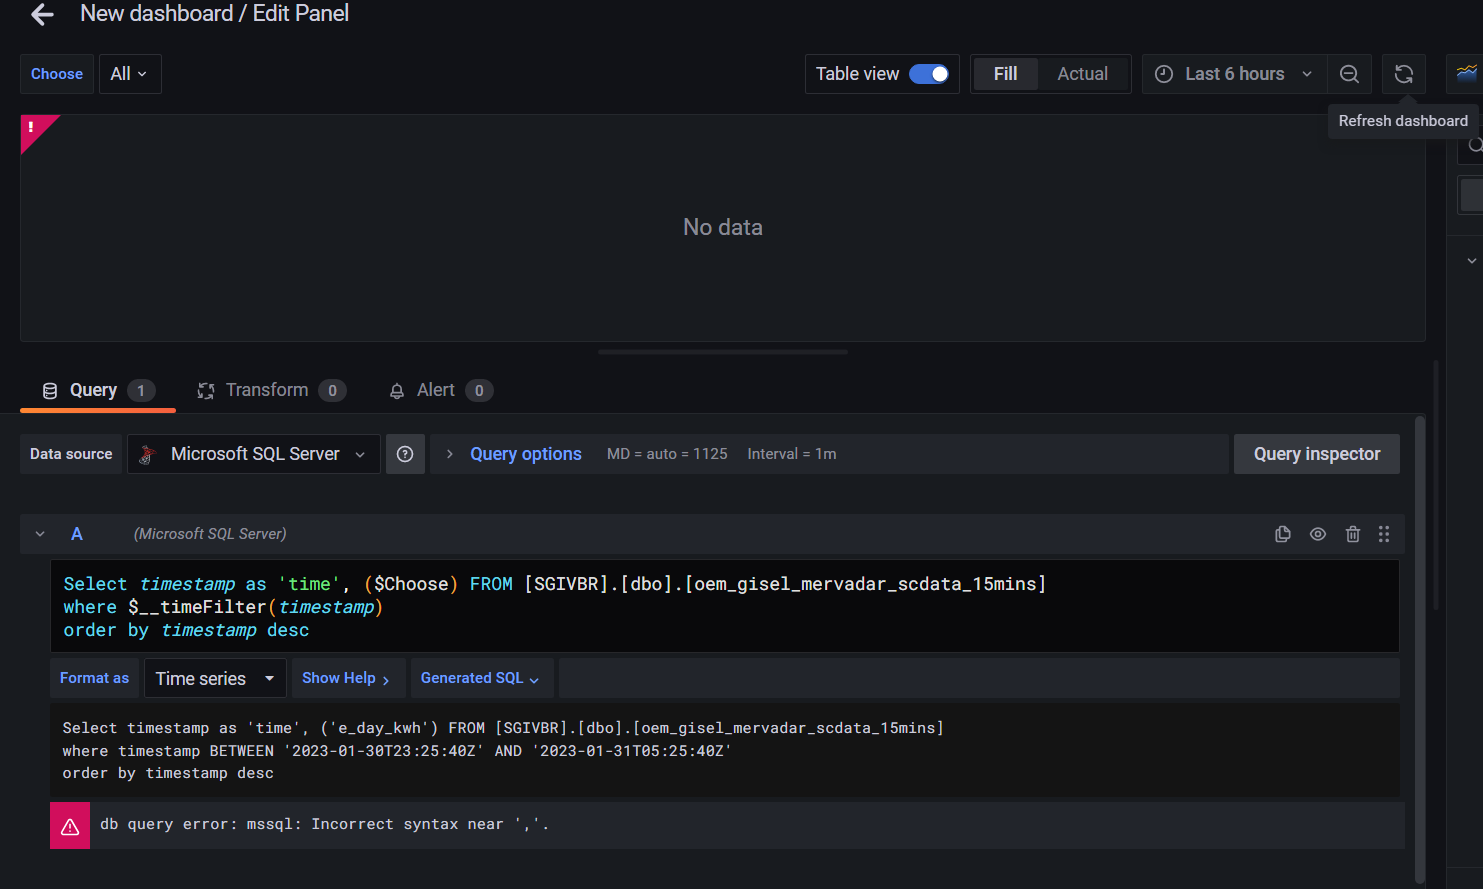1483x889 pixels.
Task: Expand Show Help for the query
Action: pos(346,678)
